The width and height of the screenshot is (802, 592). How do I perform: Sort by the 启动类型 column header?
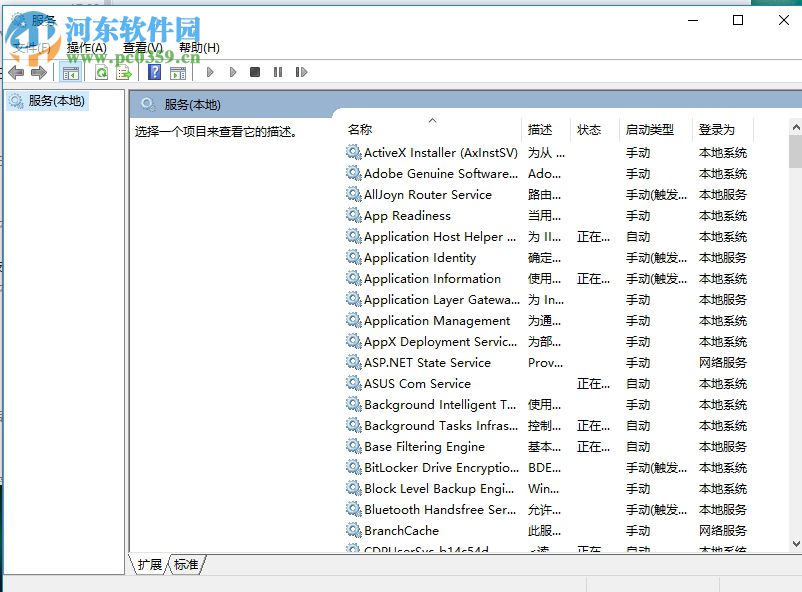(x=649, y=129)
